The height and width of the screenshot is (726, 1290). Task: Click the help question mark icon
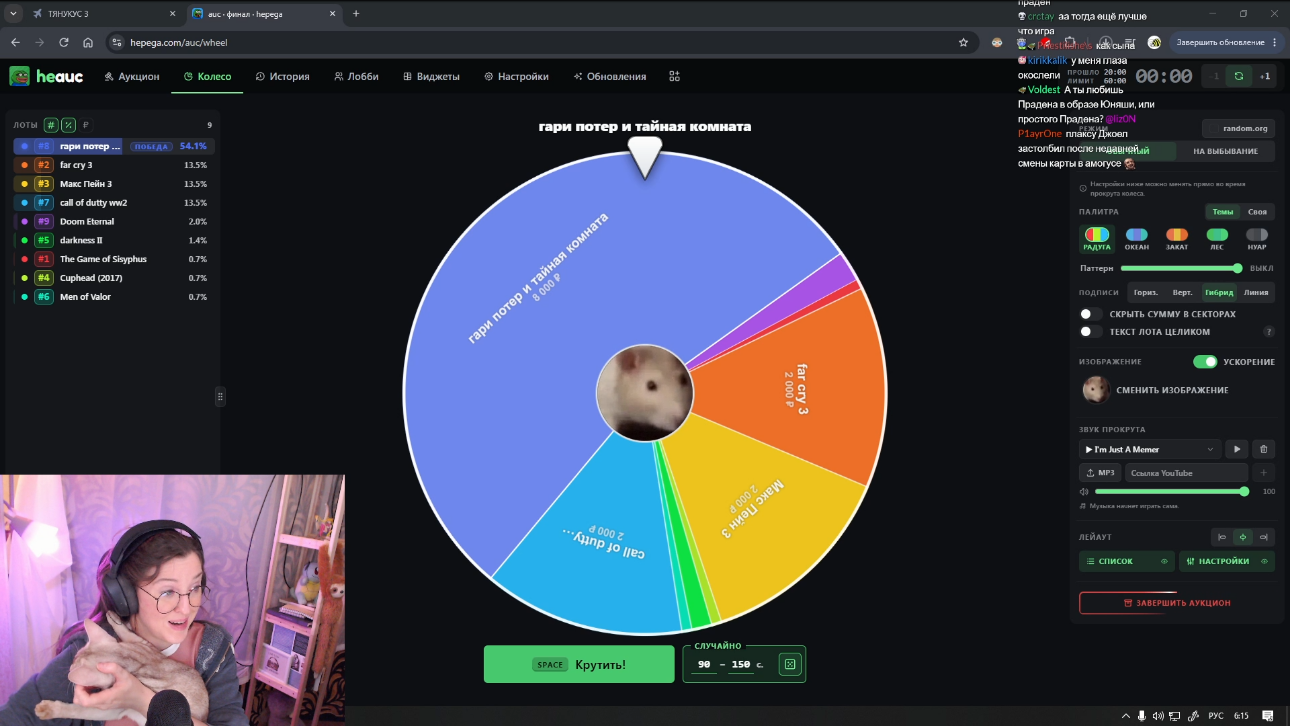pos(1269,332)
